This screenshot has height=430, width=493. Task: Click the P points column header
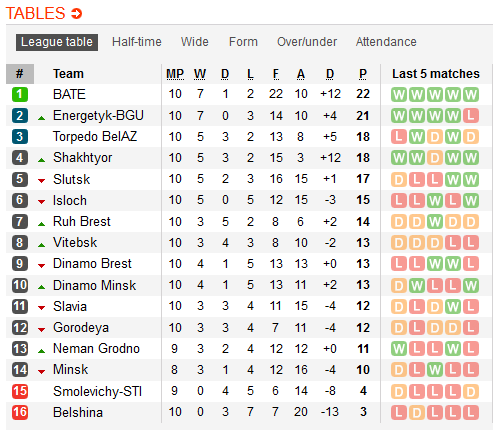363,74
